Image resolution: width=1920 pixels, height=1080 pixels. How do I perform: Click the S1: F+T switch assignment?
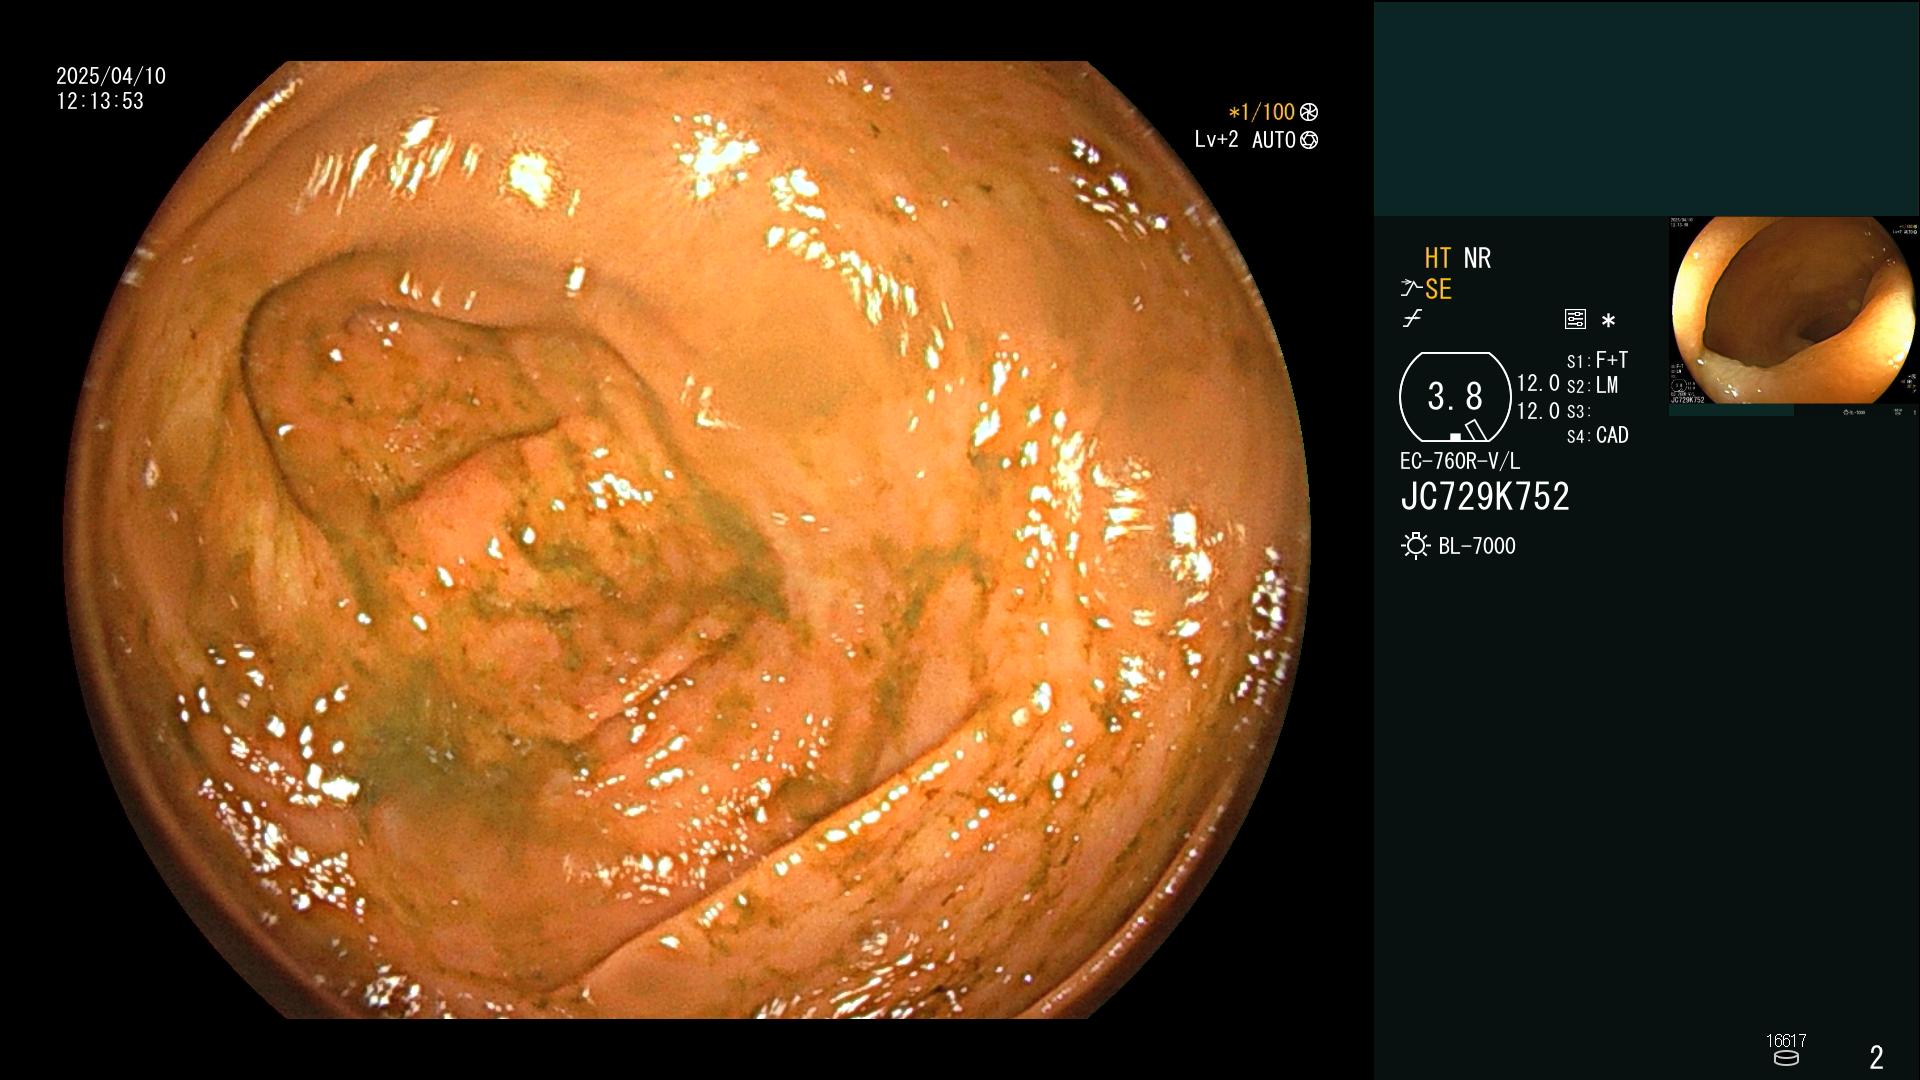1597,360
